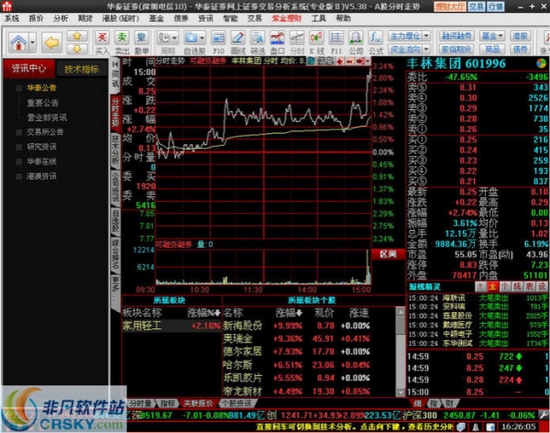Click 理财大厅 button in title bar
The height and width of the screenshot is (433, 550).
tap(450, 6)
